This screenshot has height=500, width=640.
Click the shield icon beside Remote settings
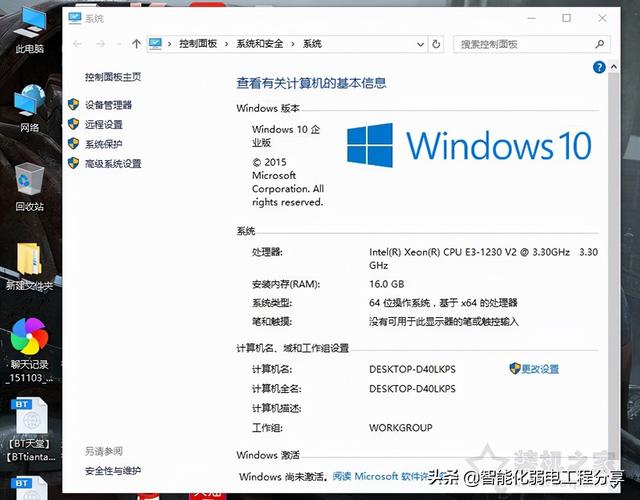pyautogui.click(x=73, y=124)
